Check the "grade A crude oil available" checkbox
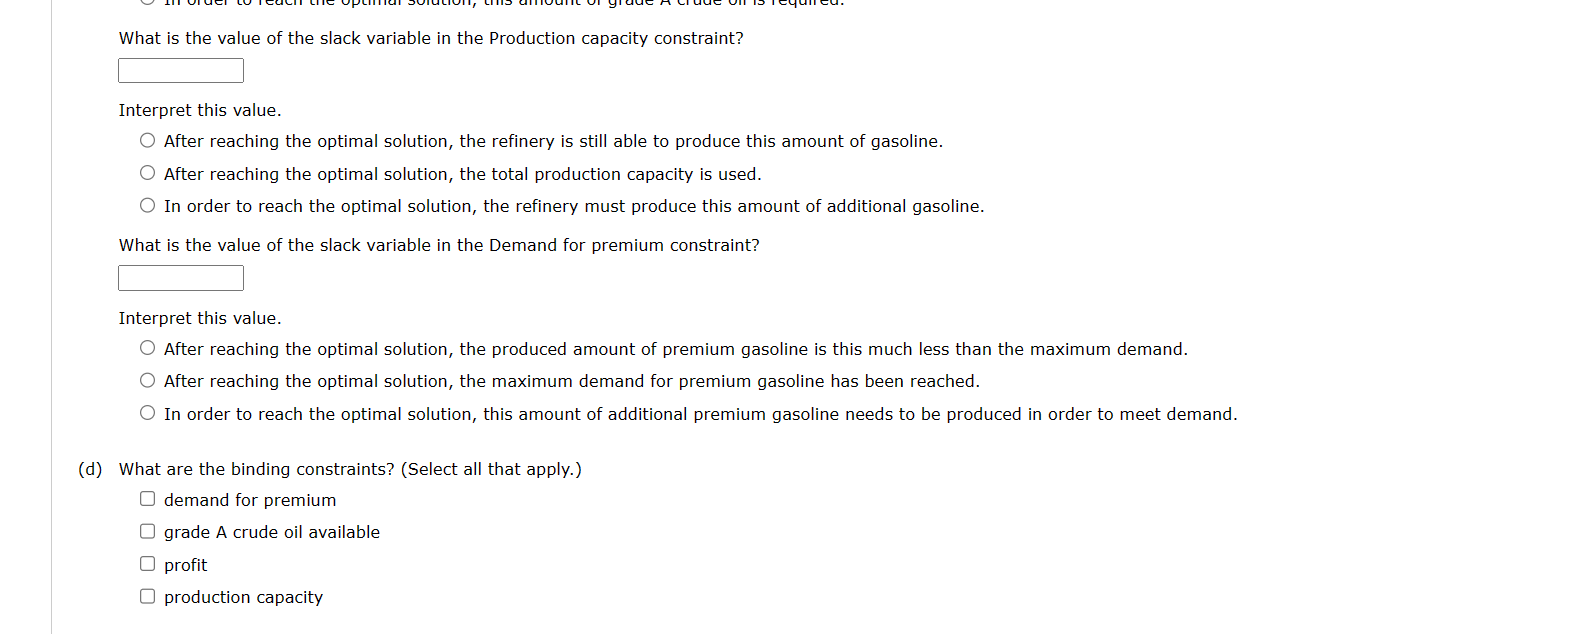Image resolution: width=1591 pixels, height=634 pixels. [147, 530]
